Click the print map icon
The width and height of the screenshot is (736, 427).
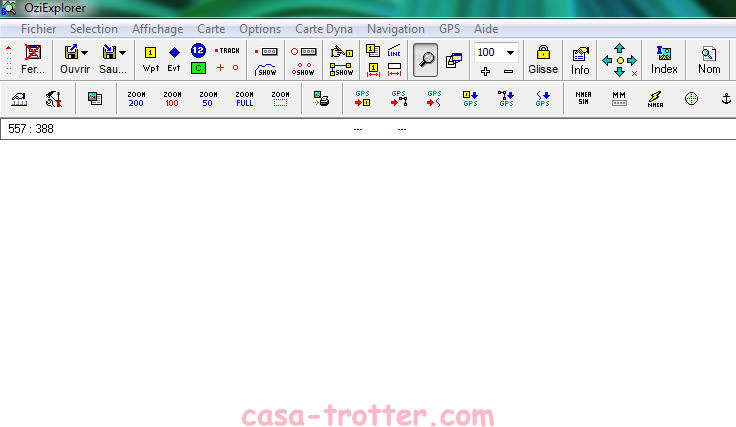coord(322,99)
